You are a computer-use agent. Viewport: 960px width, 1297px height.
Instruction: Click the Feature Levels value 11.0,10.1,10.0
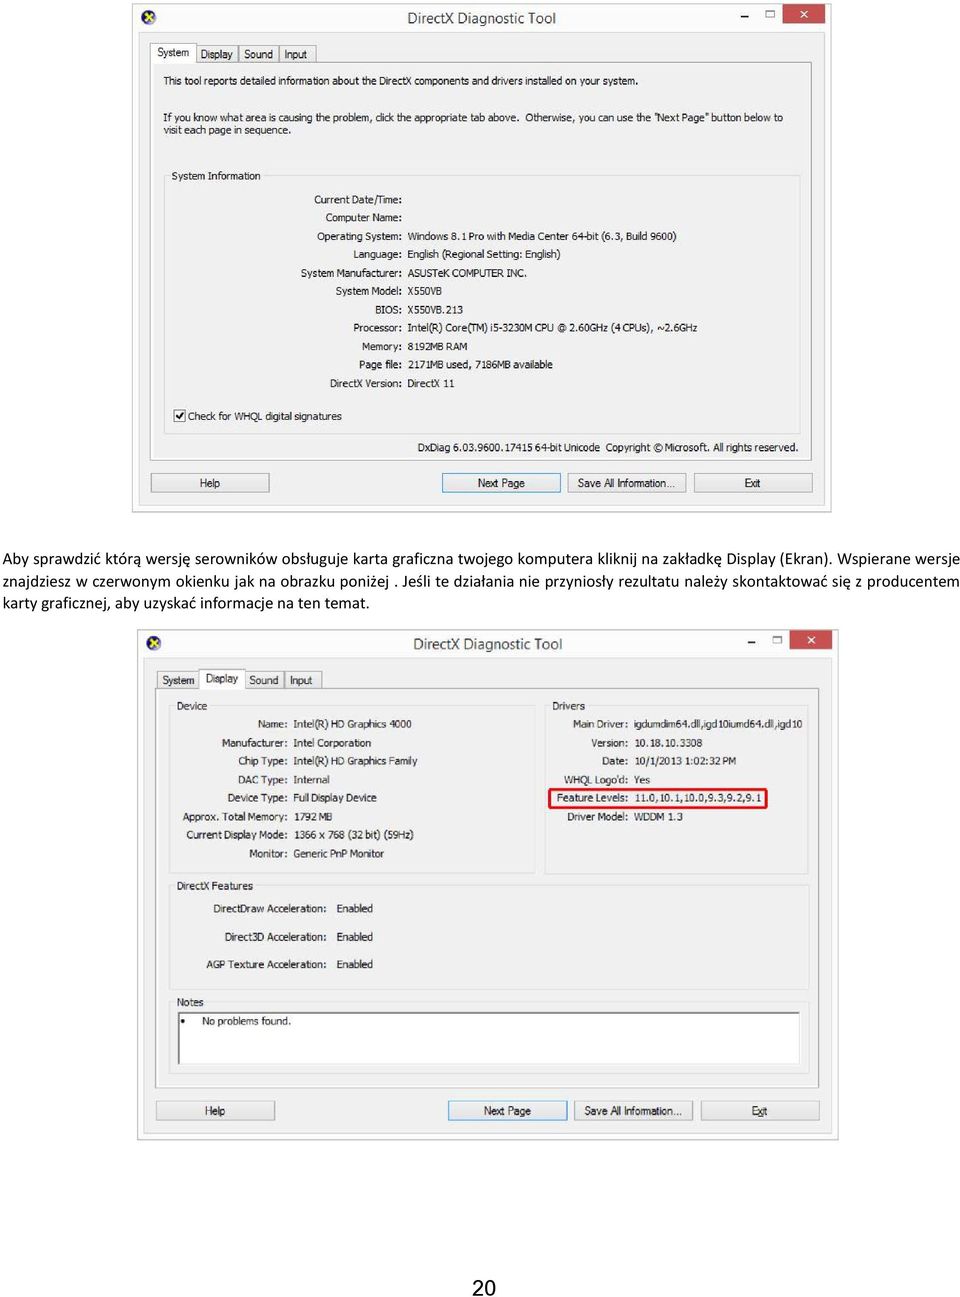698,798
